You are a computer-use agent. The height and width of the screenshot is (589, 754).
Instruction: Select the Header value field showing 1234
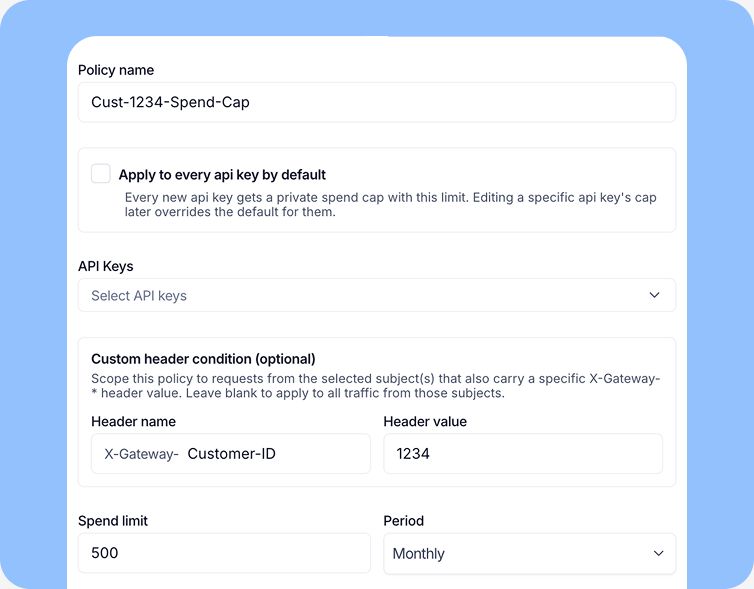[523, 453]
